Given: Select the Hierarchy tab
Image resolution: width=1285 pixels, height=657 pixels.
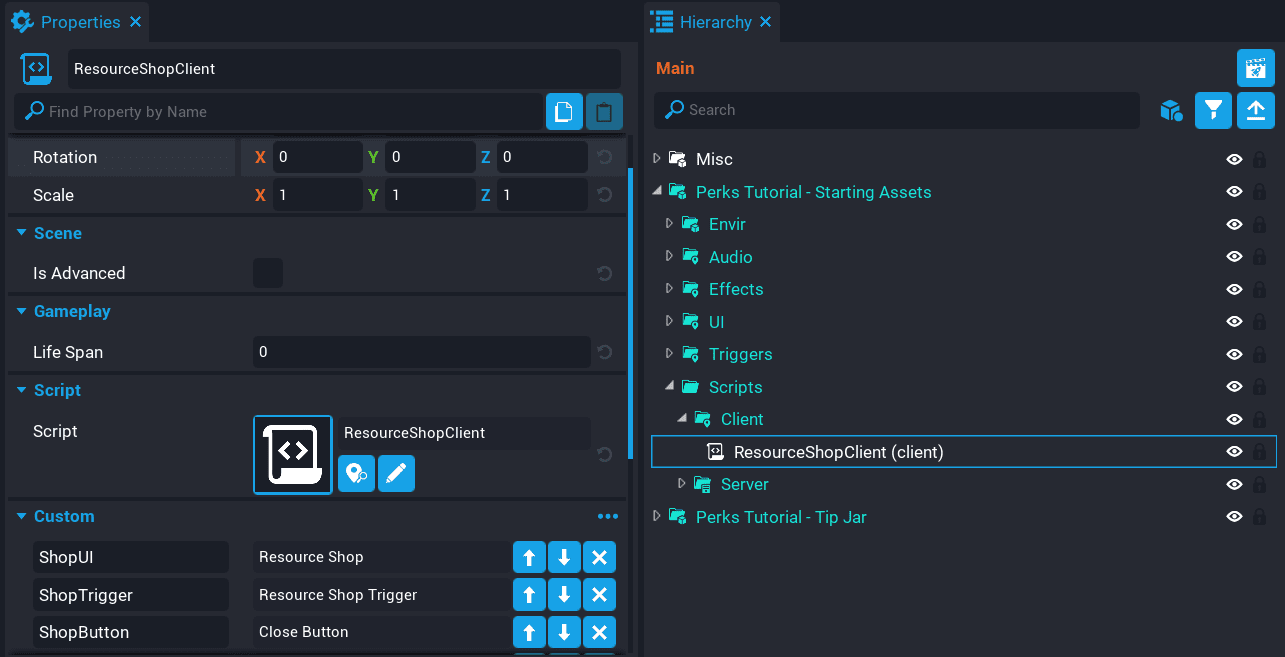Looking at the screenshot, I should tap(714, 22).
